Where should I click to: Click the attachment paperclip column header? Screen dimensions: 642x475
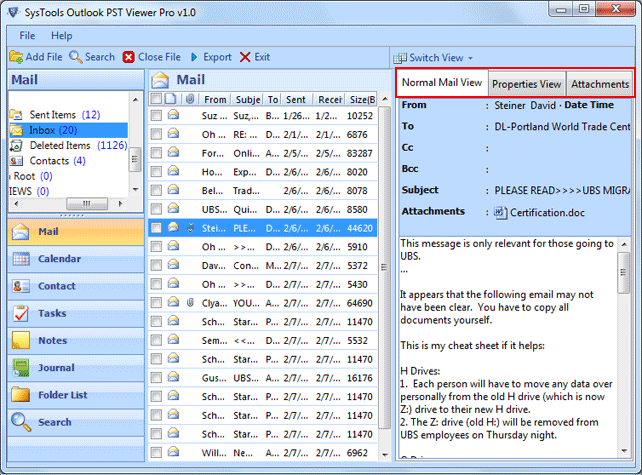190,99
